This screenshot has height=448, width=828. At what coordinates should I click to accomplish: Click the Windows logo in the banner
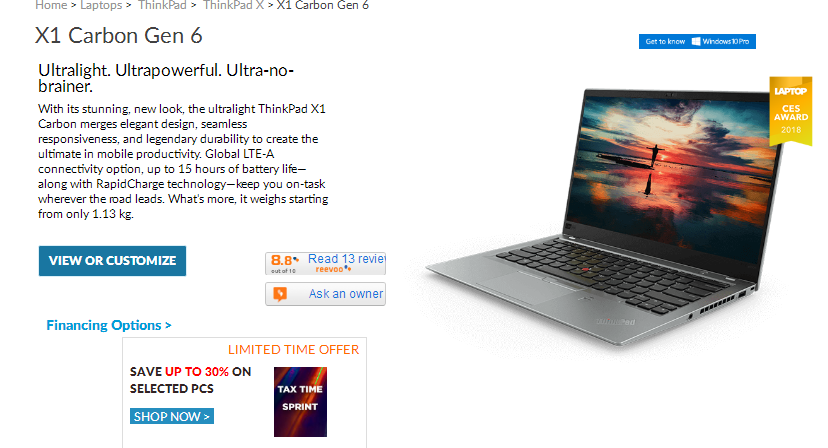pyautogui.click(x=696, y=41)
